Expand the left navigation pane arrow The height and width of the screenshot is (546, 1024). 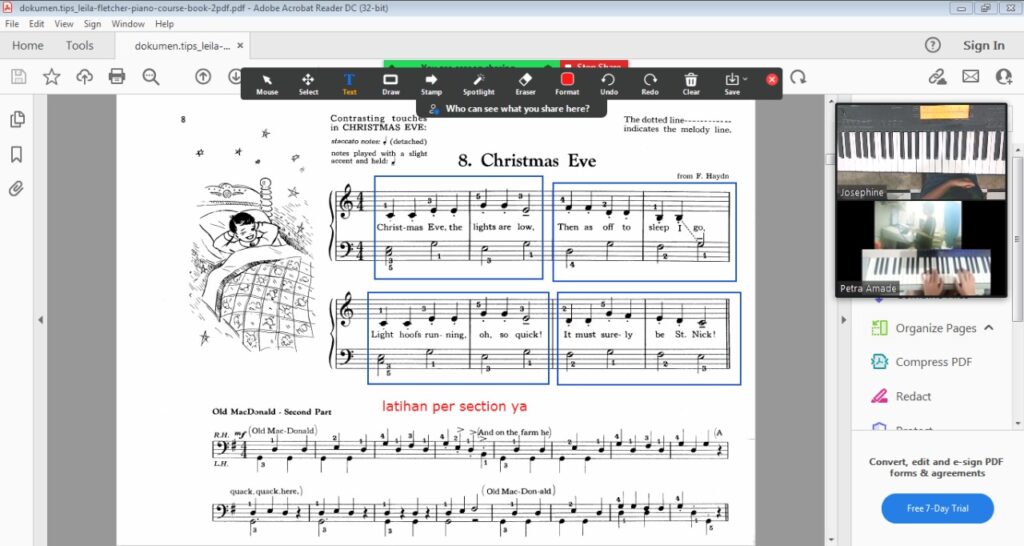click(x=41, y=320)
